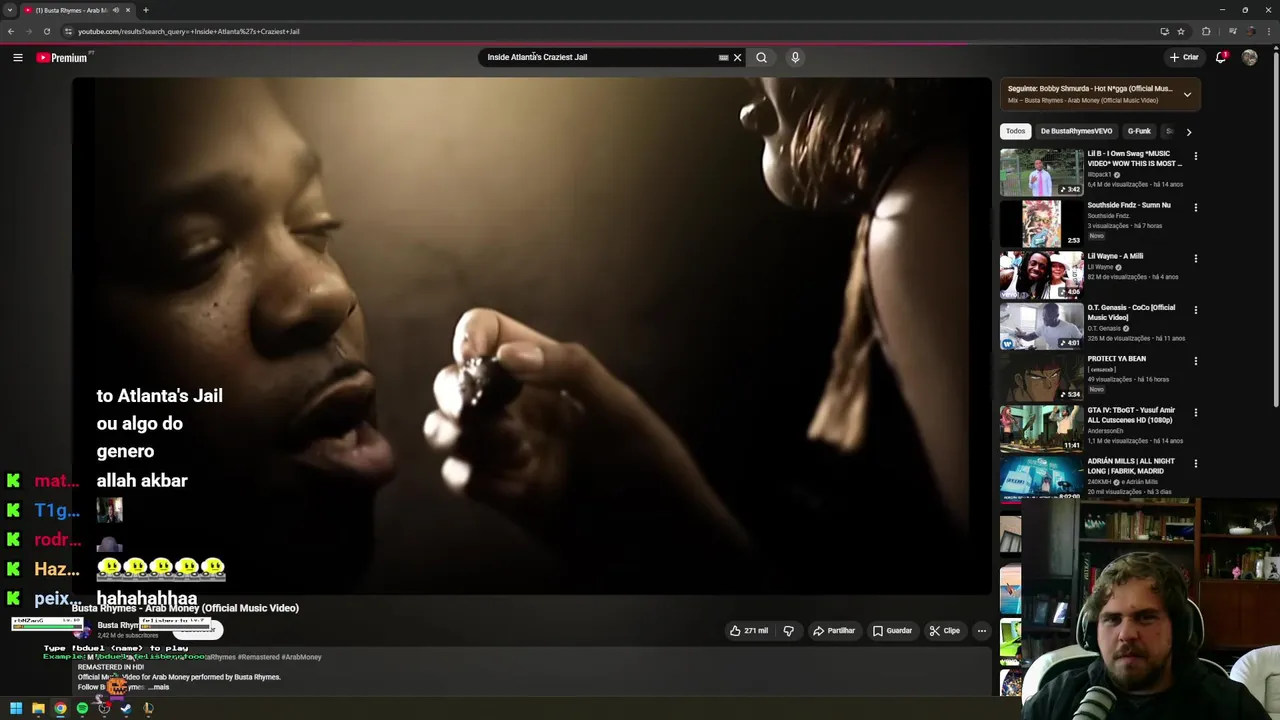Clear the search box with X

tap(738, 57)
